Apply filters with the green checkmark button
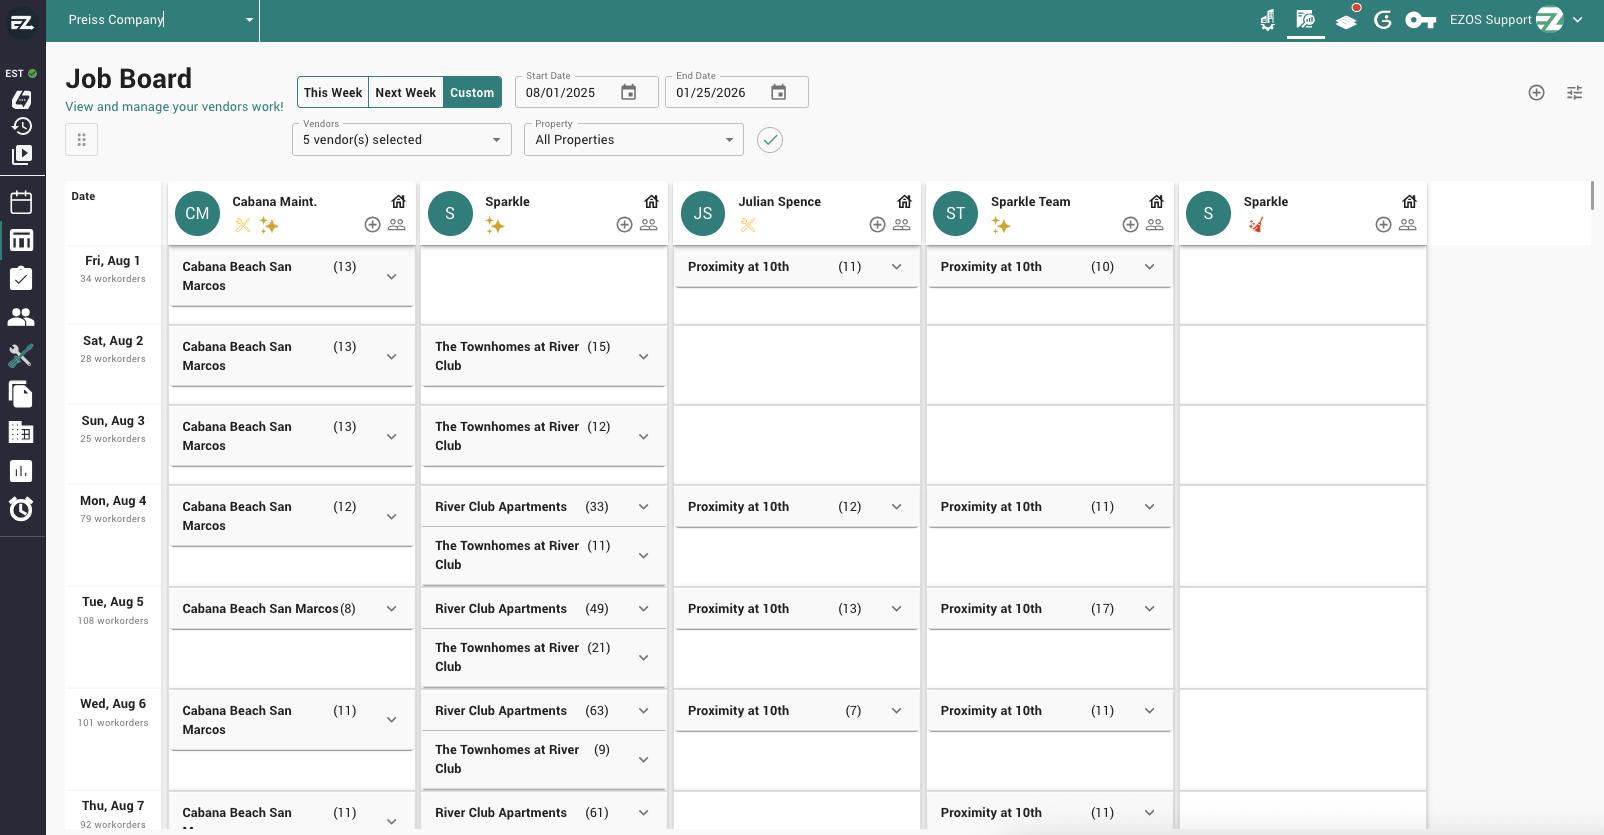Viewport: 1604px width, 835px height. tap(770, 140)
